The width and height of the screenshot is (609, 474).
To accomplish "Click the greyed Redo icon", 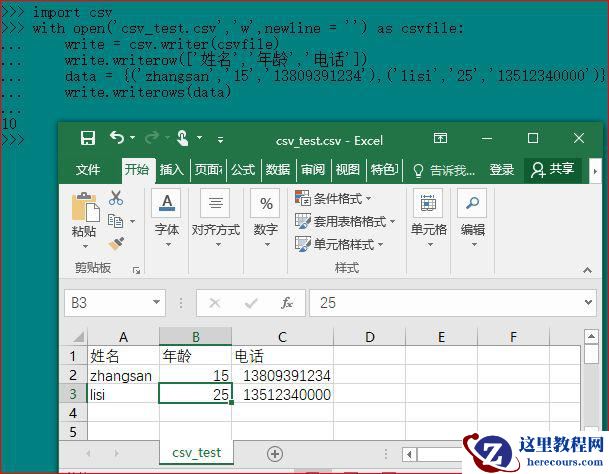I will [152, 137].
